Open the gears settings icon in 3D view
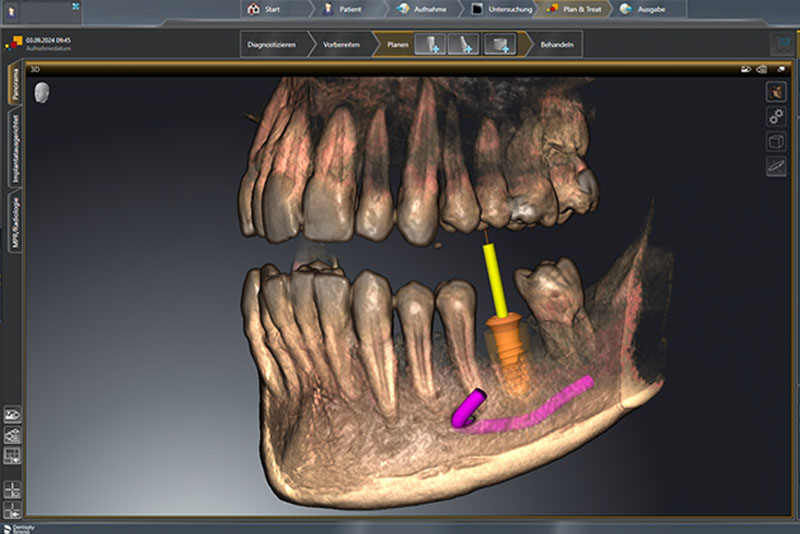This screenshot has height=534, width=800. click(x=775, y=116)
